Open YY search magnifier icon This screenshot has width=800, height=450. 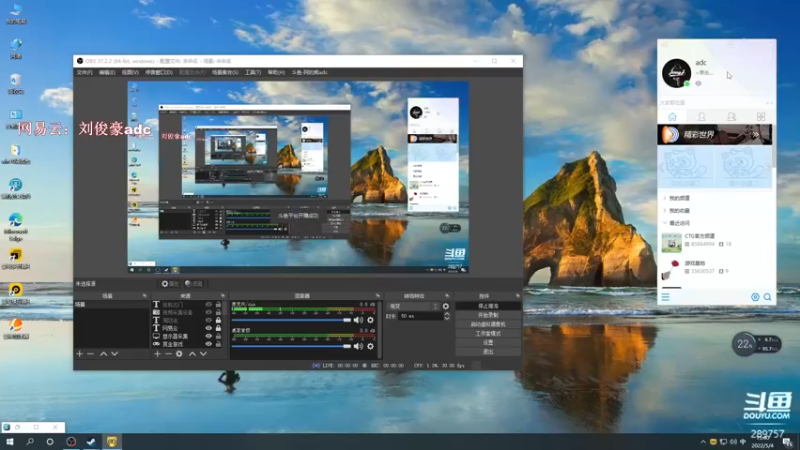pos(767,297)
